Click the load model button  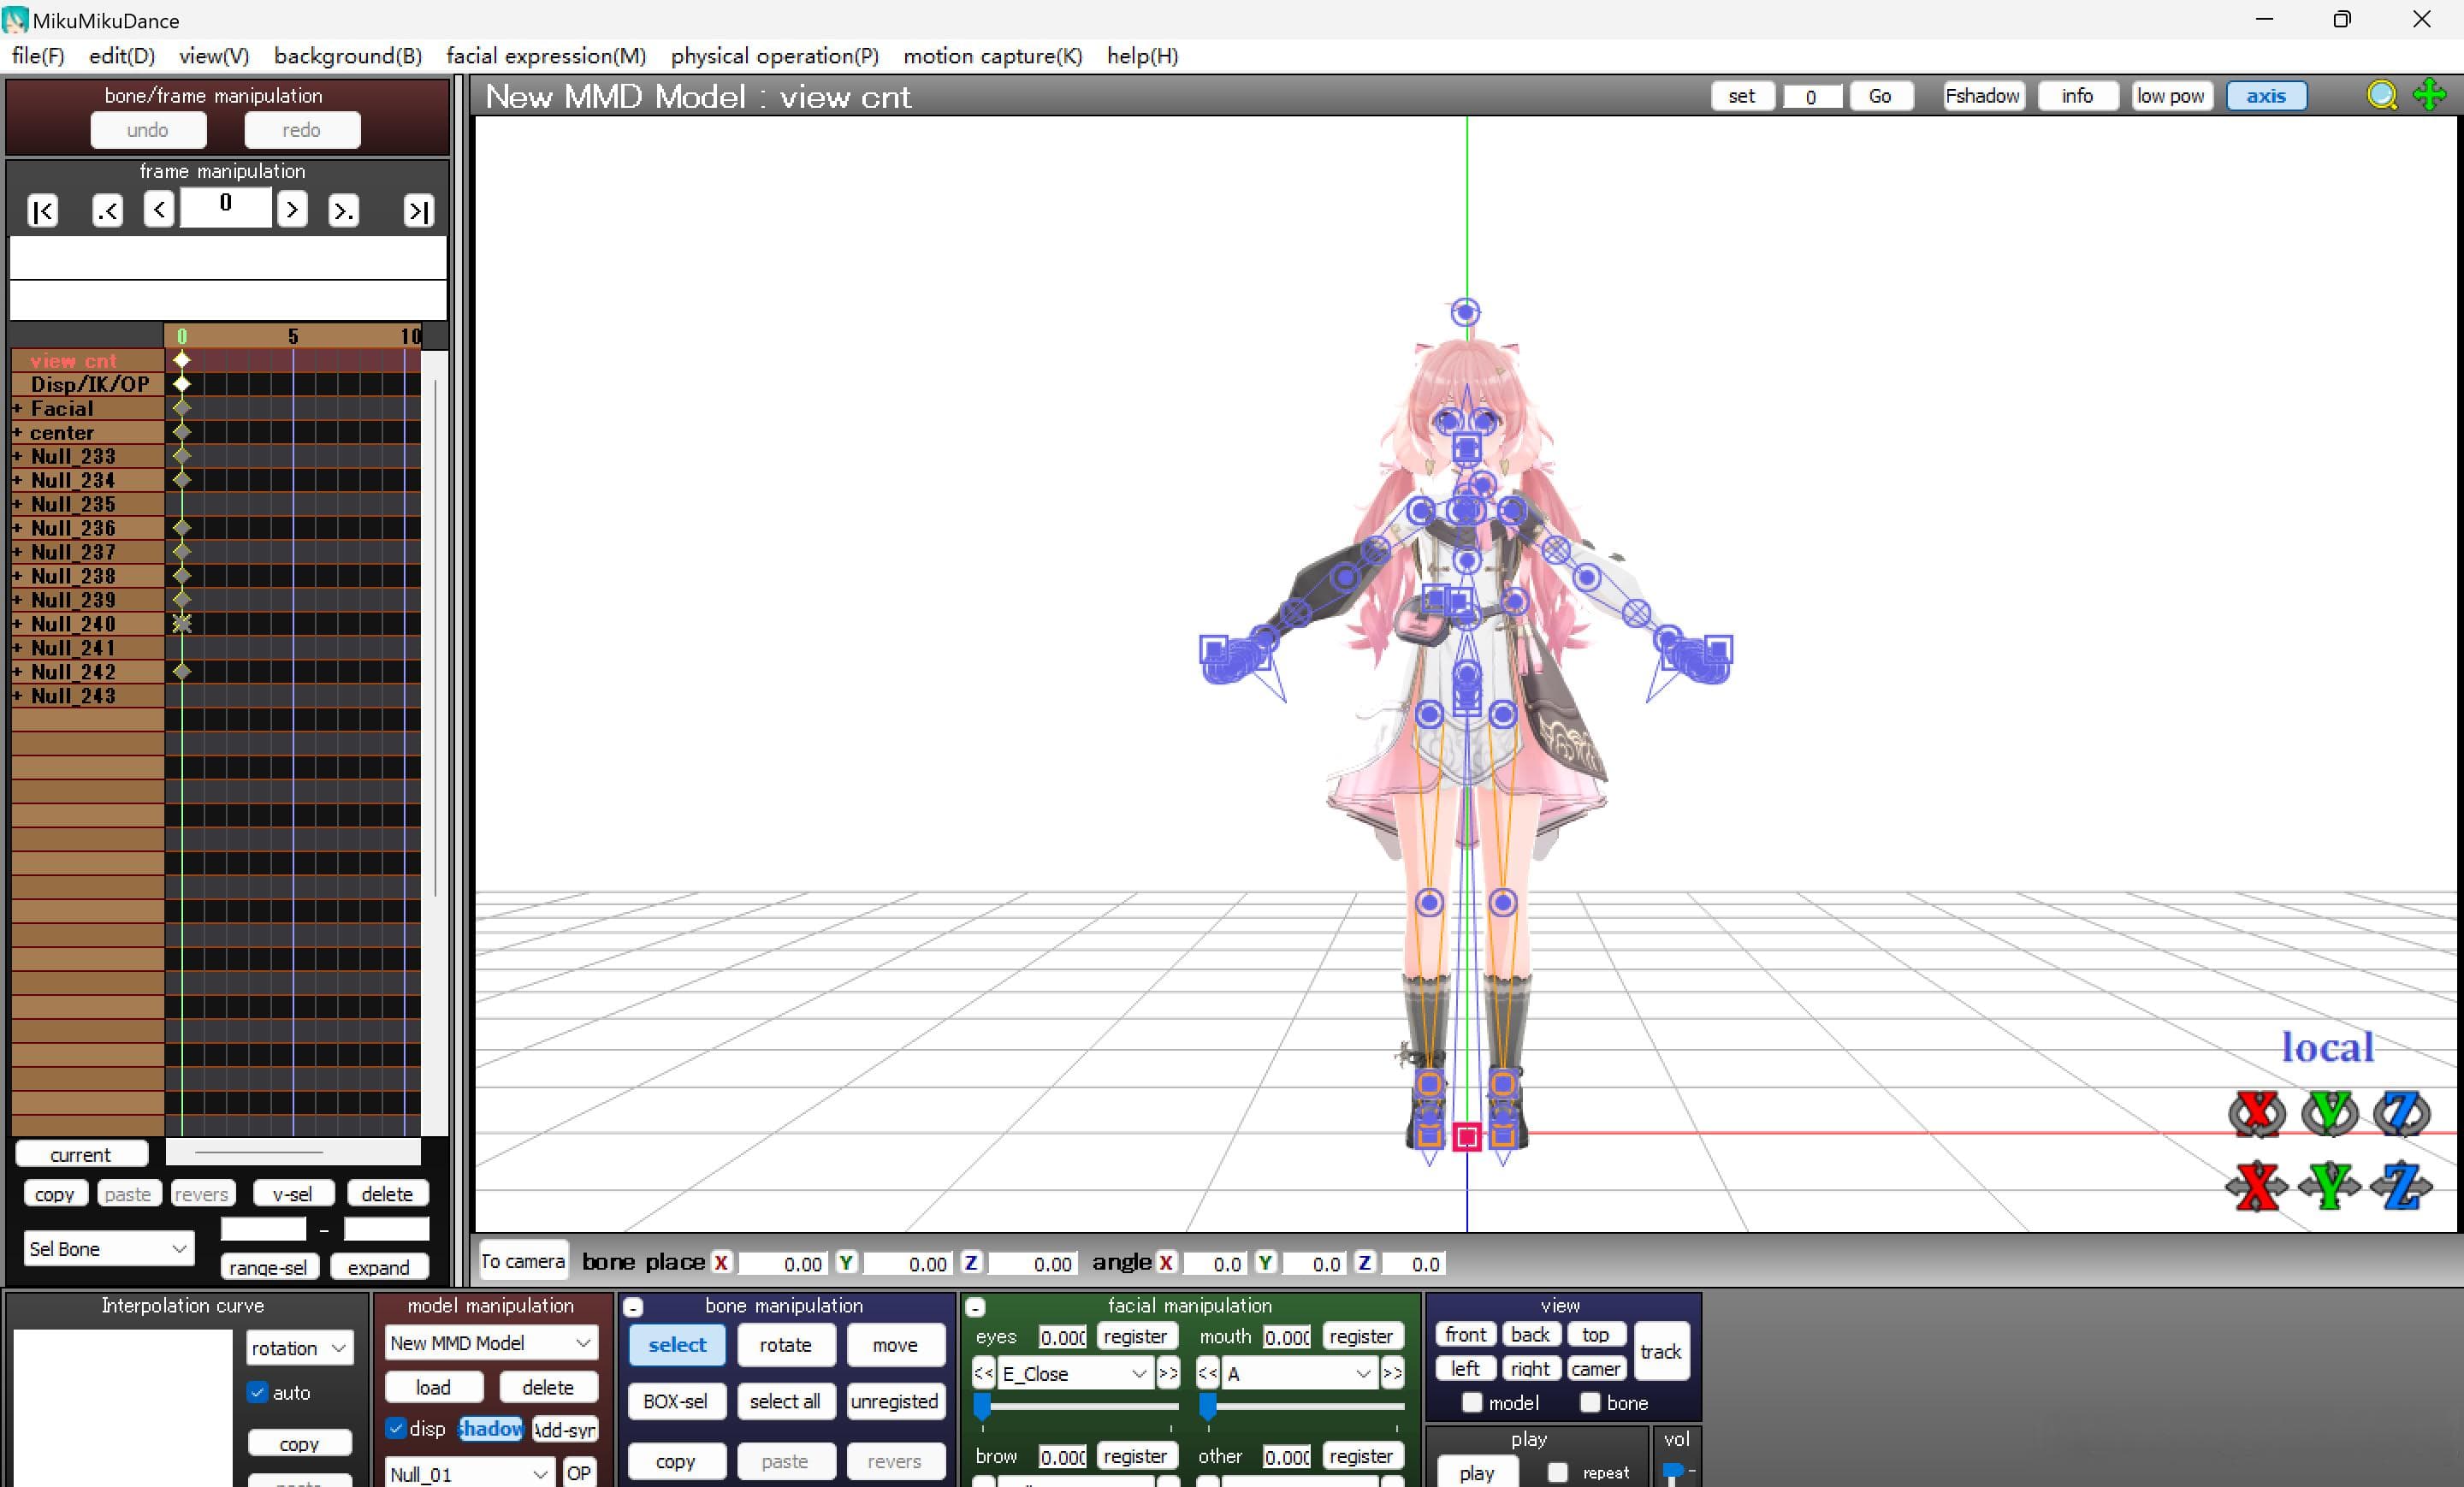point(433,1387)
